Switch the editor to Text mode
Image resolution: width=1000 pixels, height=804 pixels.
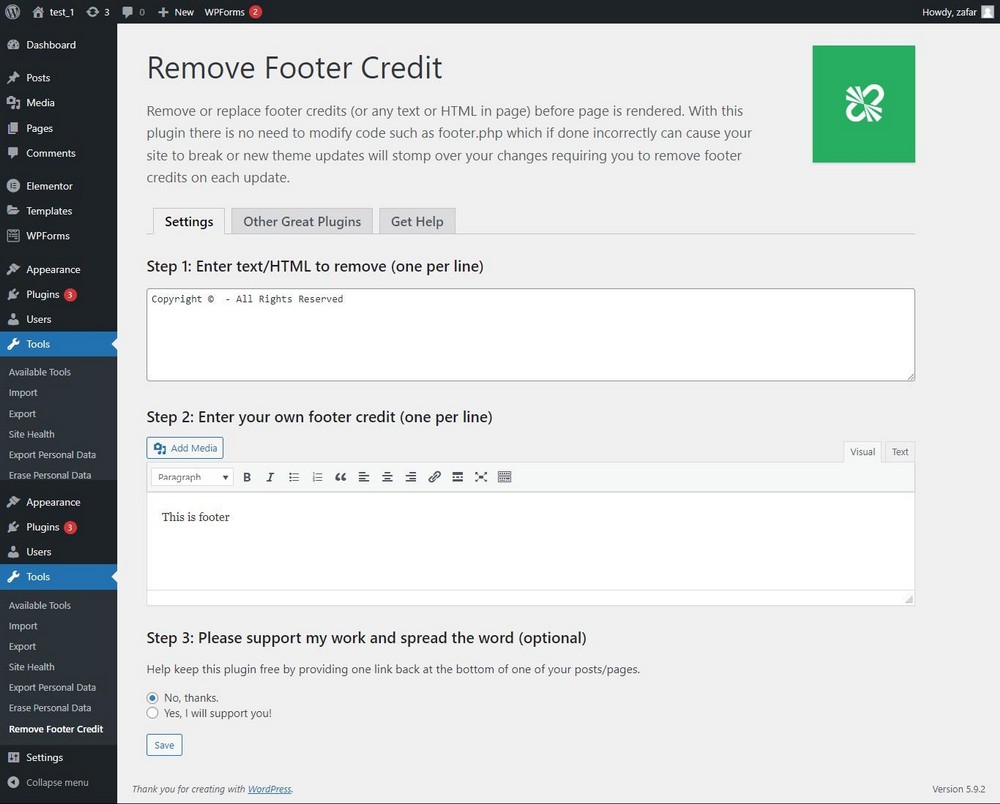900,452
